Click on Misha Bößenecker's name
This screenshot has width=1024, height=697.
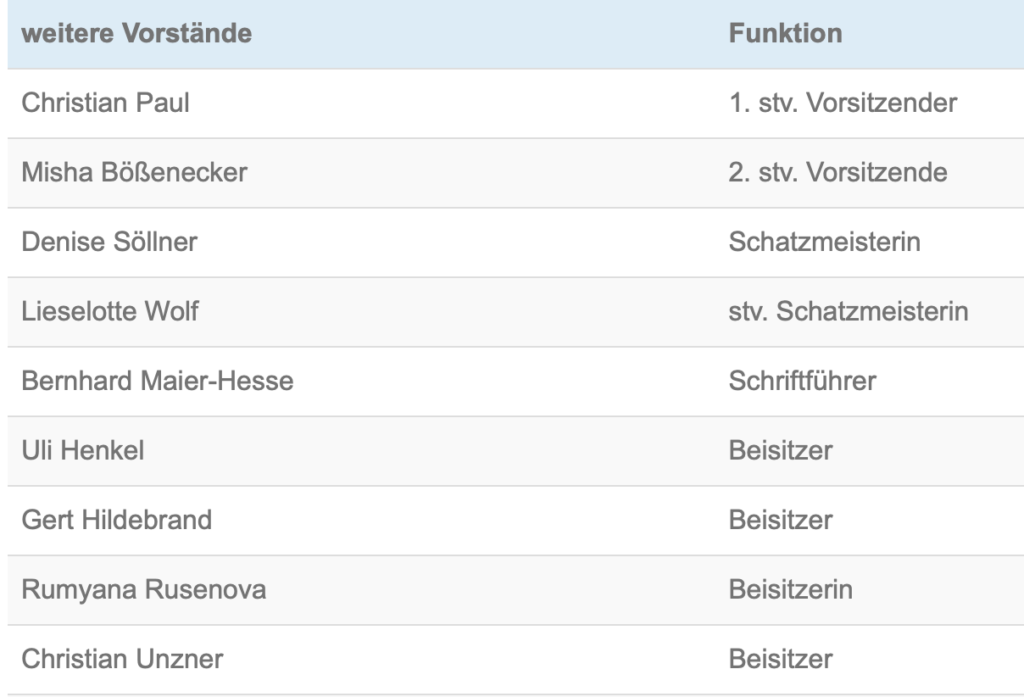tap(134, 173)
